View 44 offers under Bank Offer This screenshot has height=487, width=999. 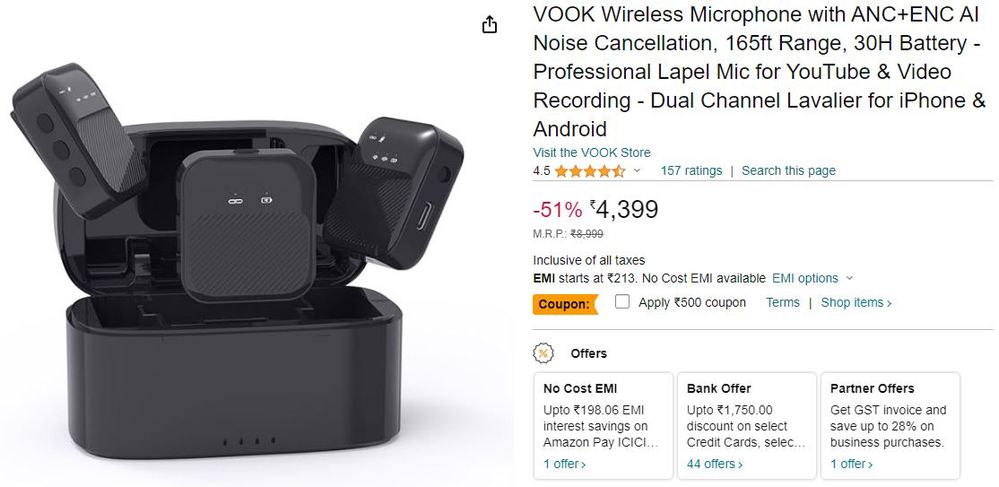point(714,464)
